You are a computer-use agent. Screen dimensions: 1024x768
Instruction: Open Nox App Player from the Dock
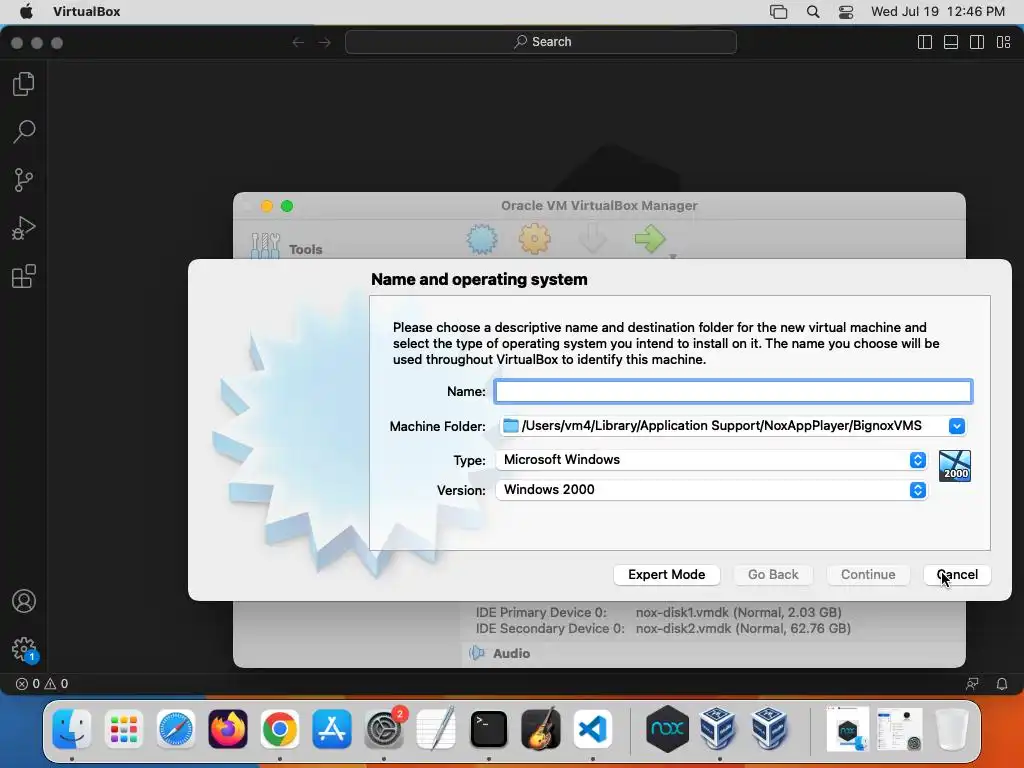667,729
